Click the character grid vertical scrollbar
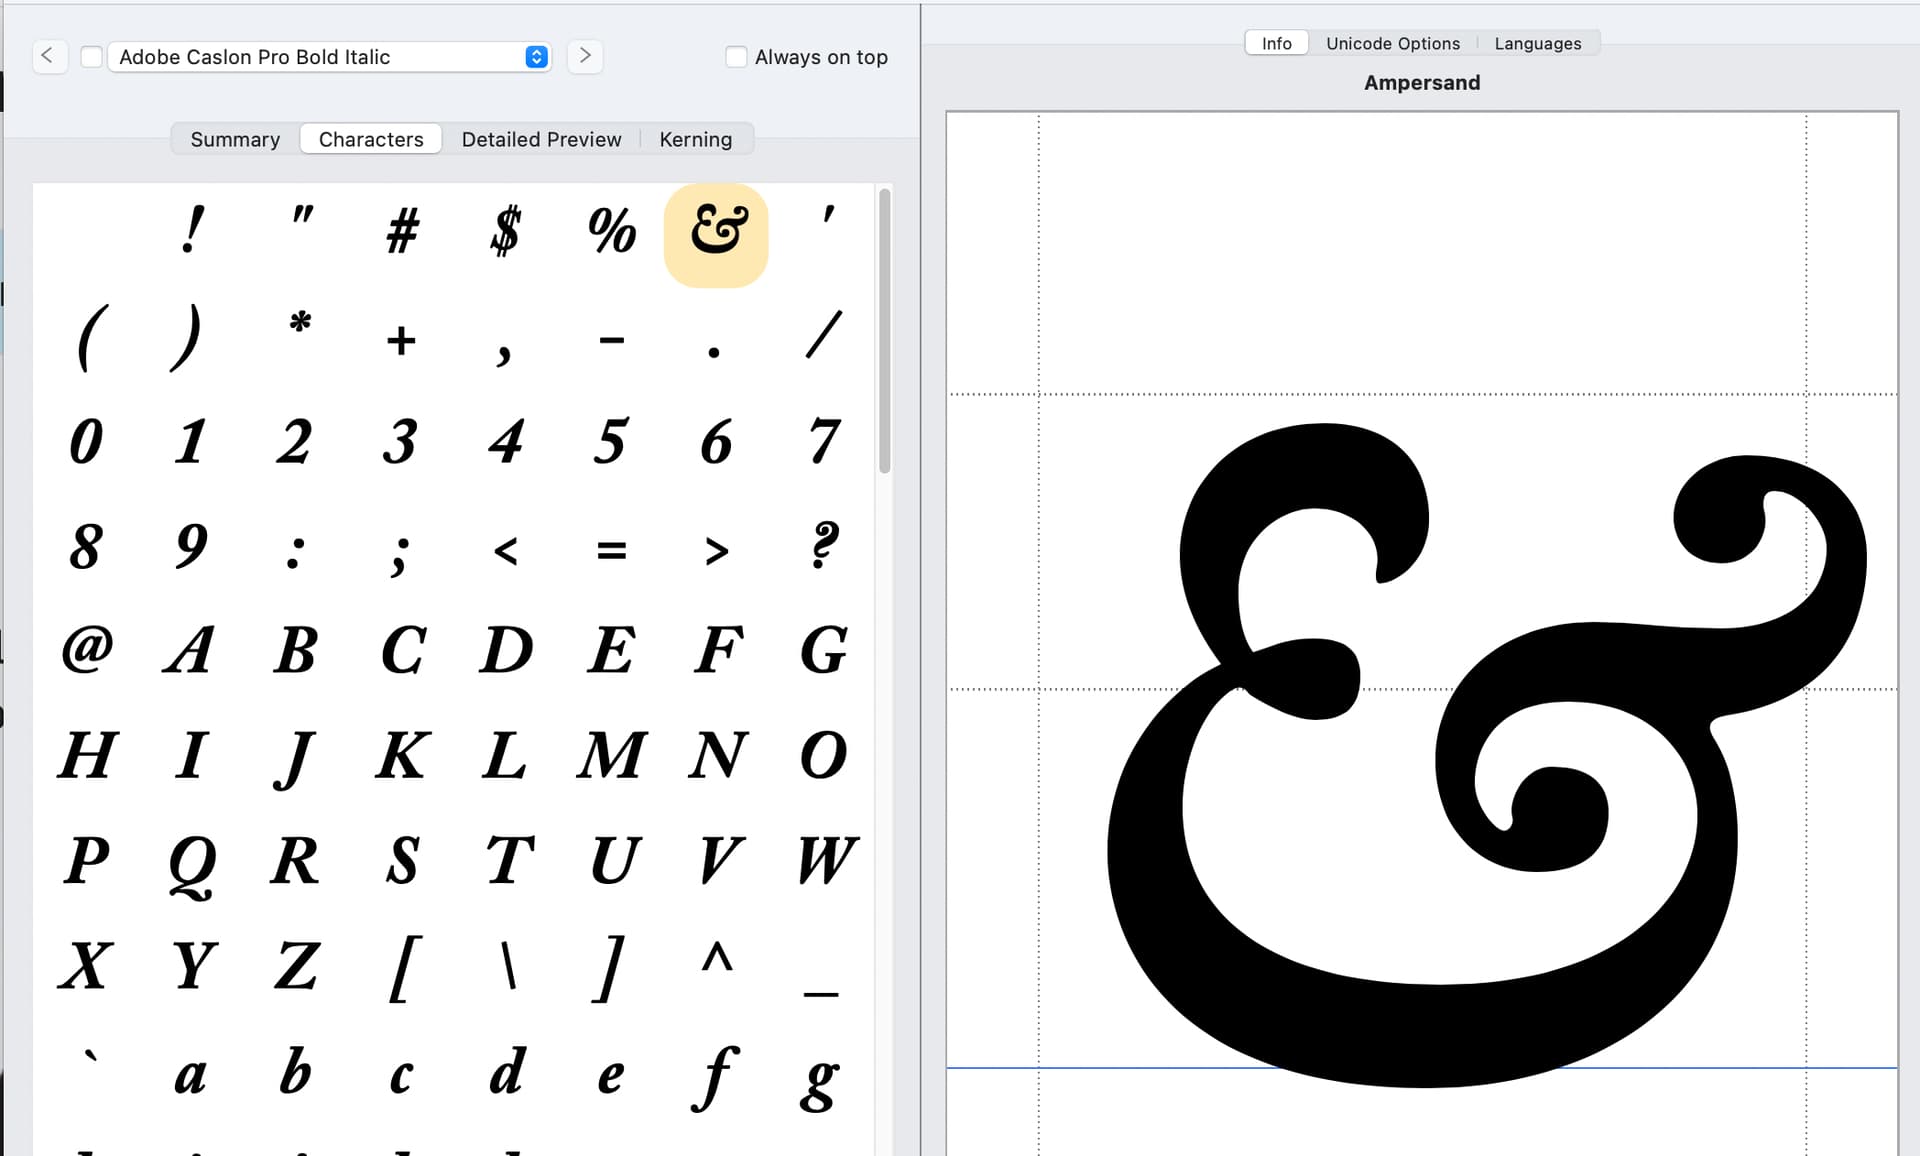The width and height of the screenshot is (1920, 1156). [884, 330]
